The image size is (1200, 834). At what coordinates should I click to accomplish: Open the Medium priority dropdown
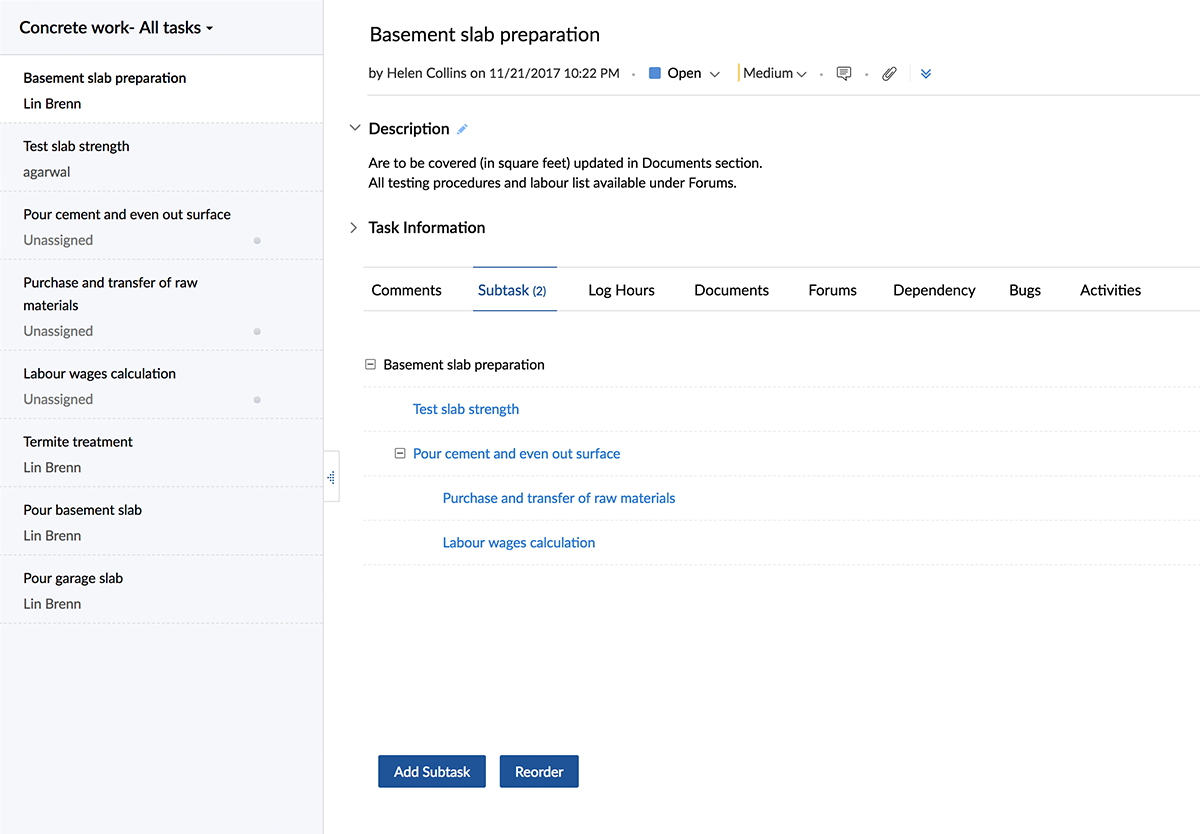[x=775, y=73]
